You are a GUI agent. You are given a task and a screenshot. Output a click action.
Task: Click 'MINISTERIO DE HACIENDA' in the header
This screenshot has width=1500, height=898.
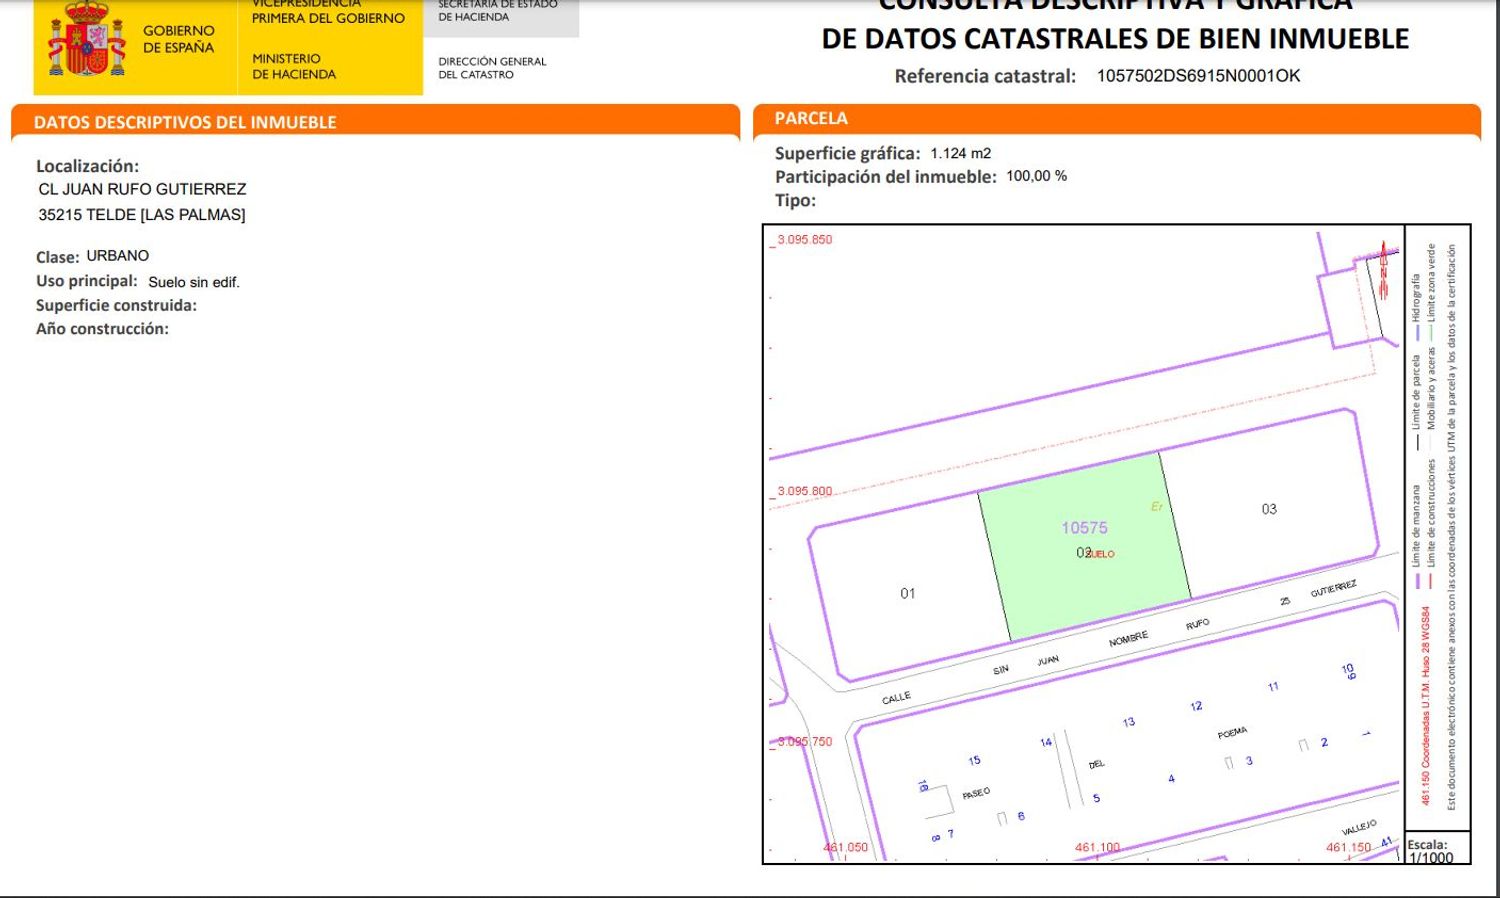coord(294,66)
